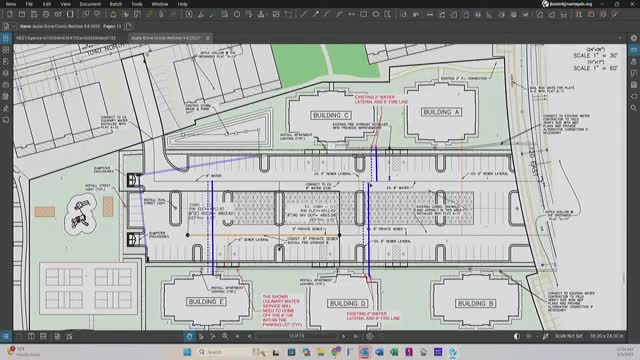Toggle split view vertical in bottom bar
Viewport: 640px width, 360px height.
(x=31, y=336)
